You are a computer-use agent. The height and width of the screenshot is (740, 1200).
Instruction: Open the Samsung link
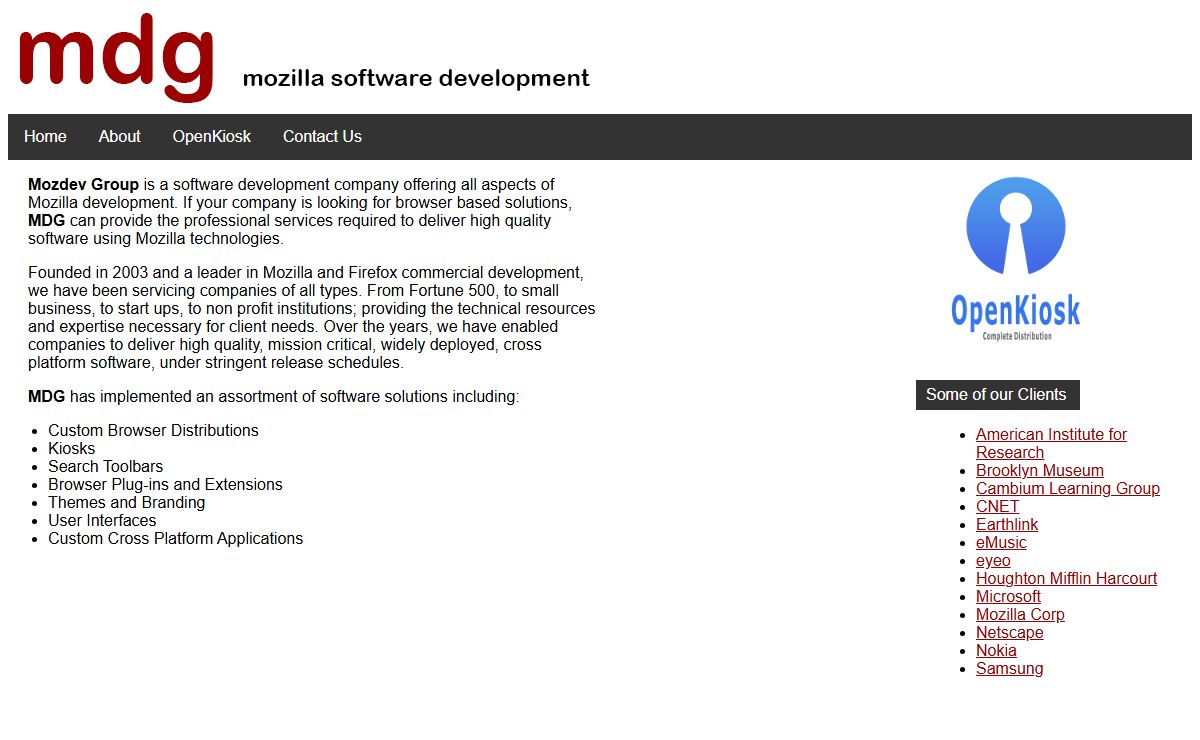[x=1009, y=668]
